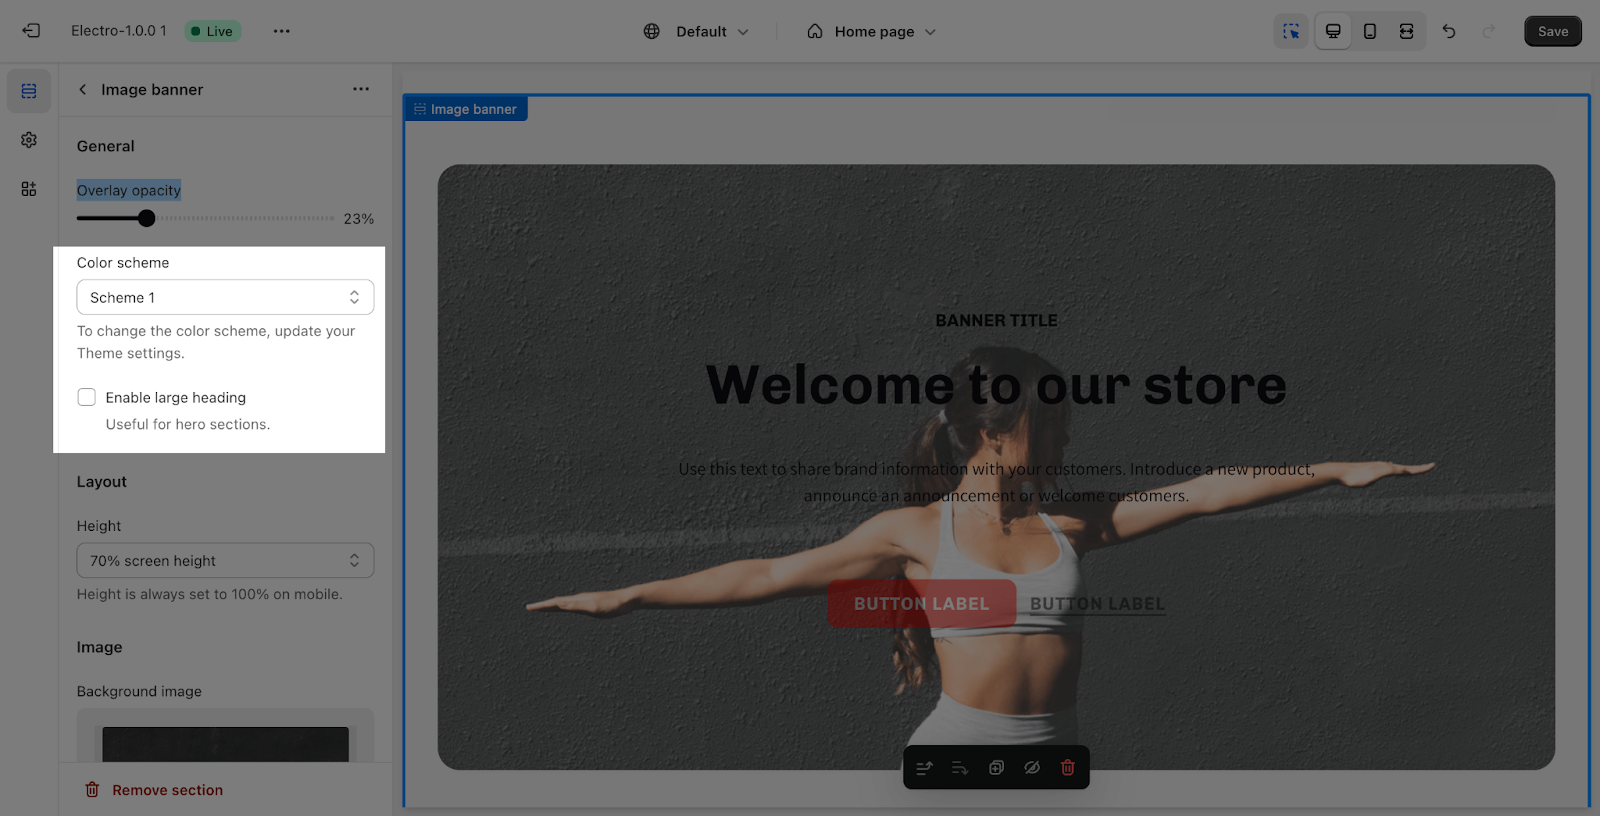Open the Height dropdown

point(225,560)
